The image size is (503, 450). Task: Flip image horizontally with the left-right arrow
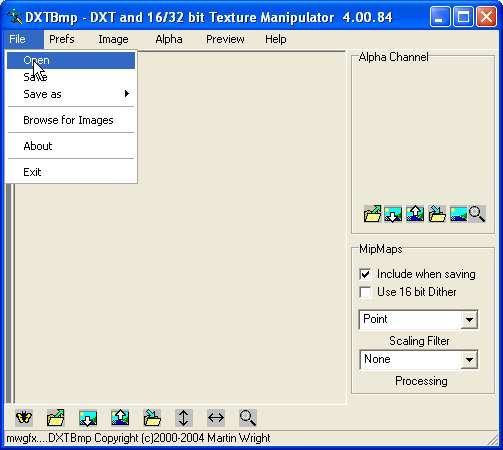[x=216, y=417]
